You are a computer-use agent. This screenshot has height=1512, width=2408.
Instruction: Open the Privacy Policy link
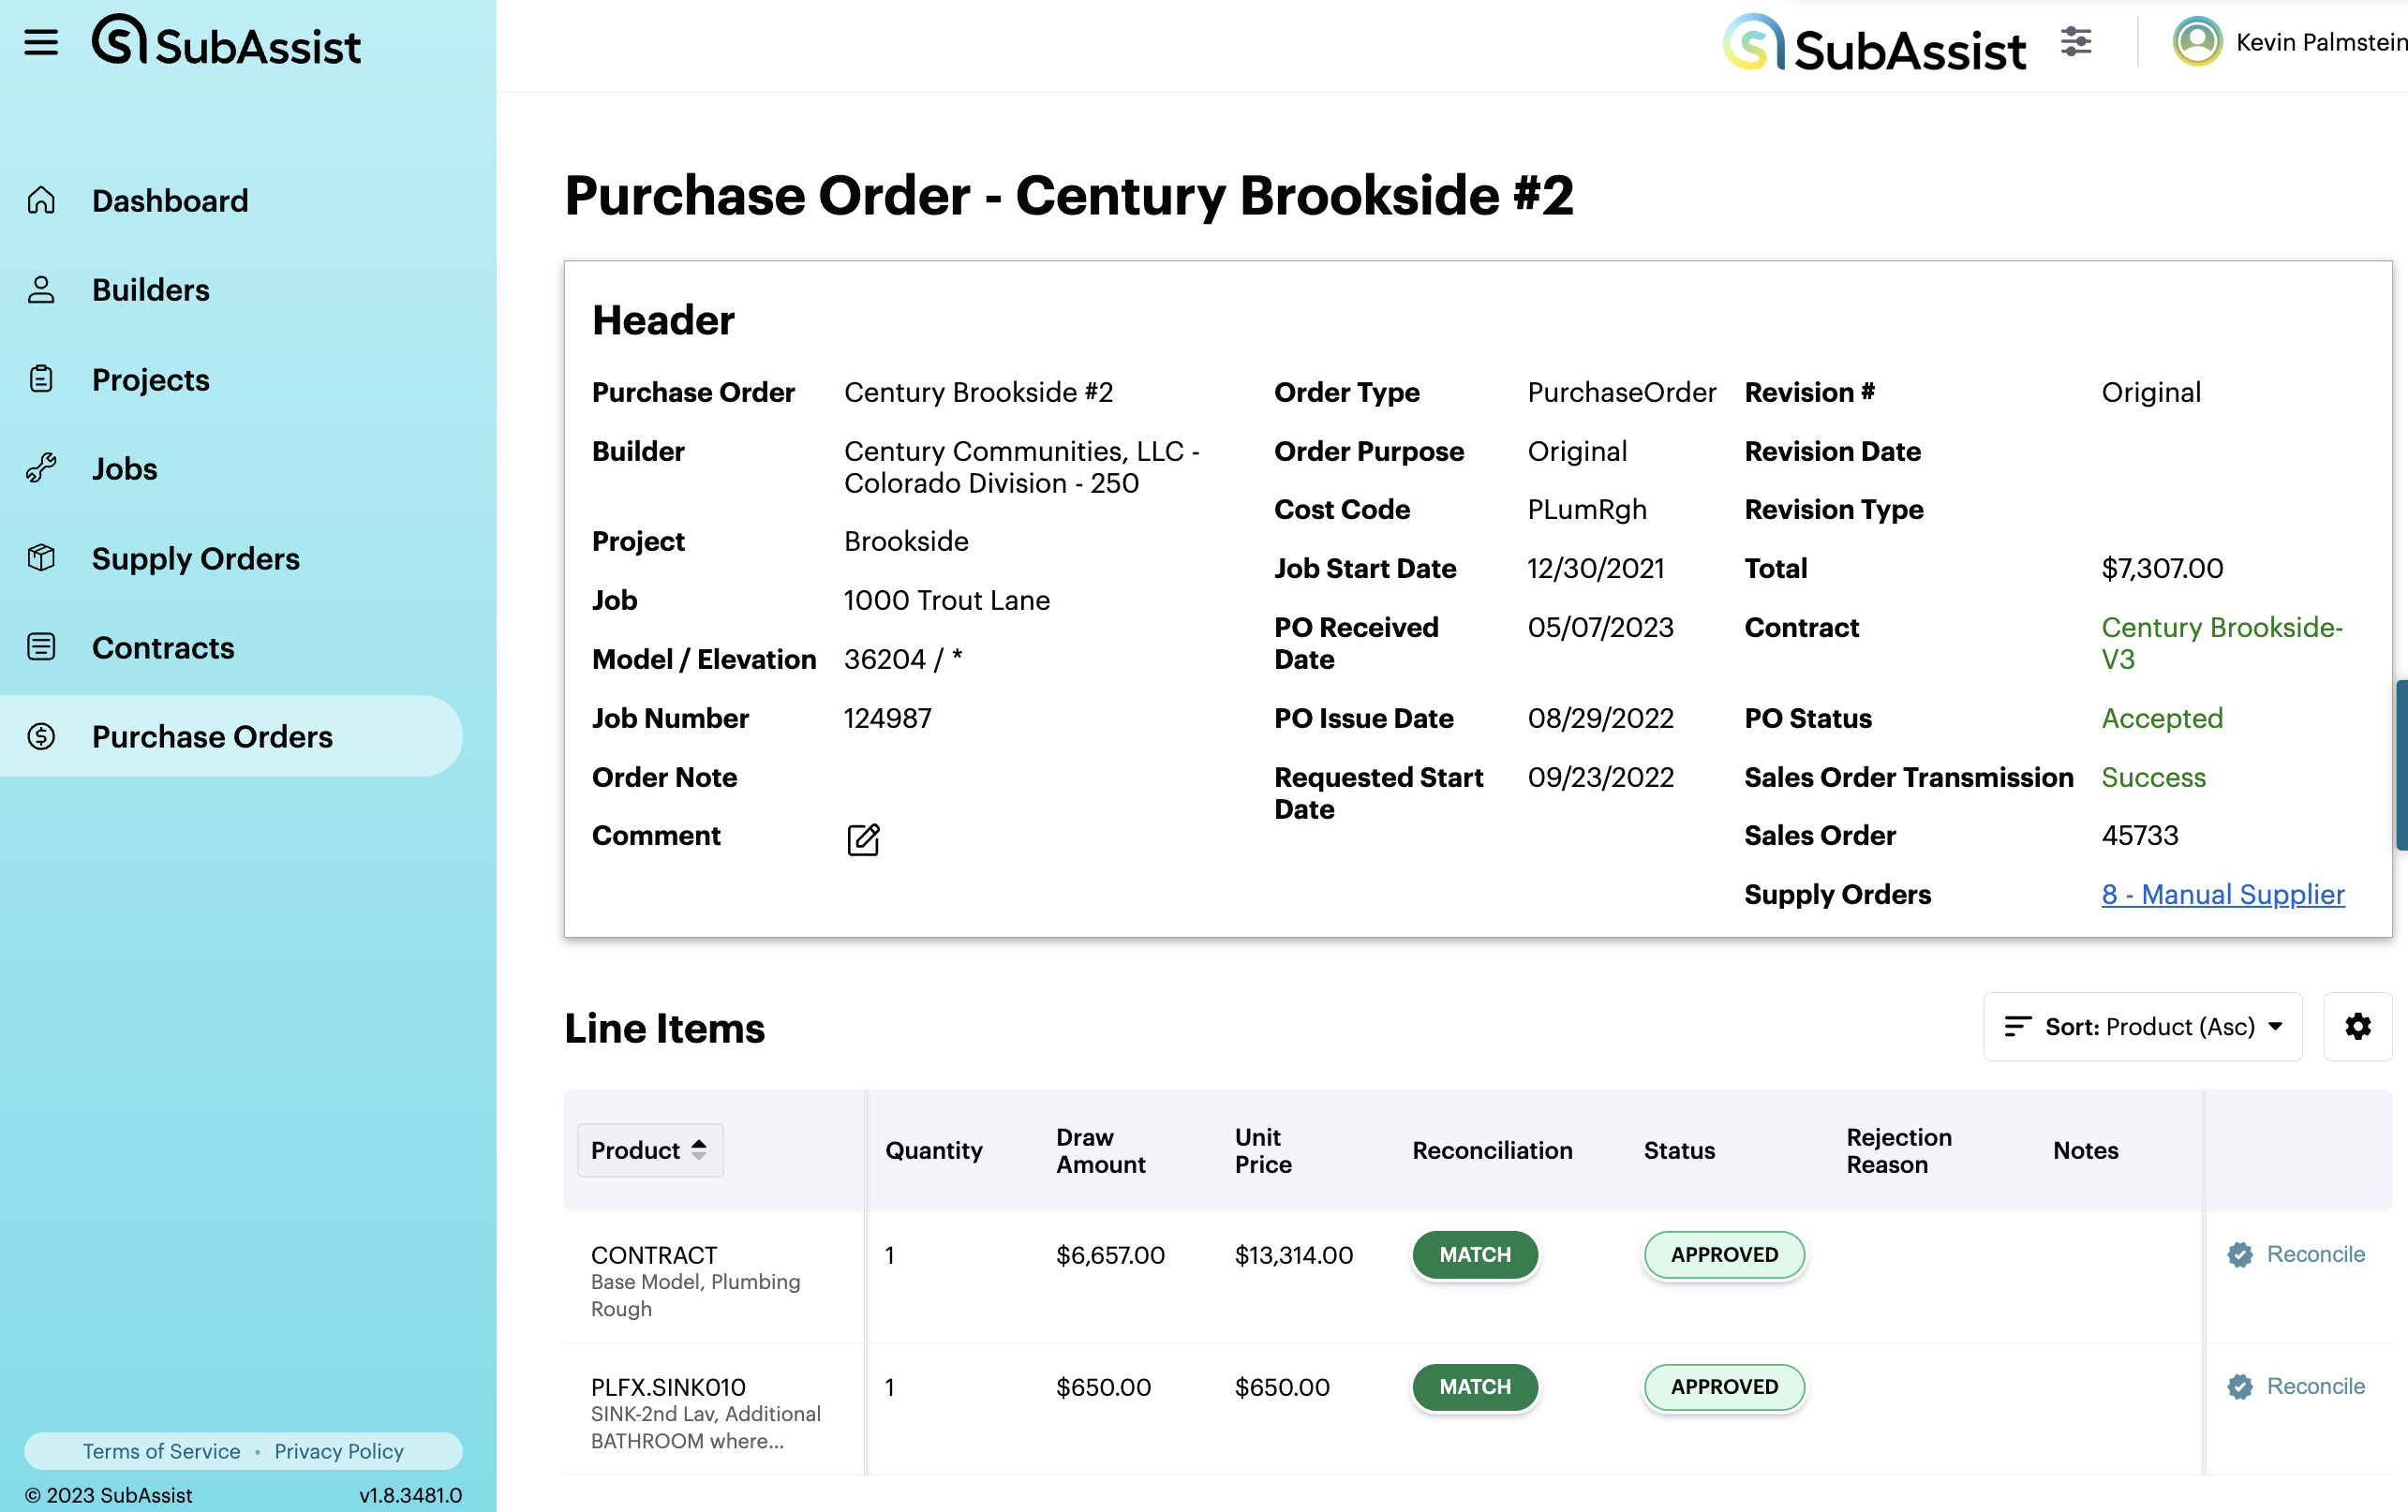tap(339, 1451)
